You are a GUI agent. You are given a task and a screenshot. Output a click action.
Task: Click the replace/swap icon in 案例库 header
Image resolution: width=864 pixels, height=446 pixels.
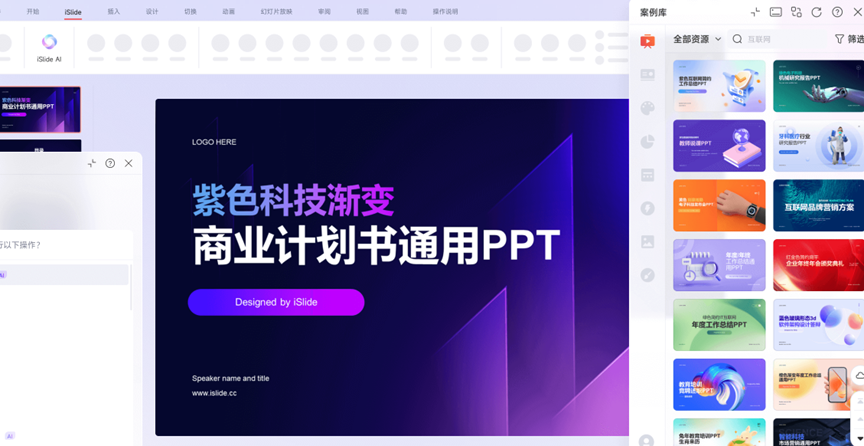coord(796,12)
